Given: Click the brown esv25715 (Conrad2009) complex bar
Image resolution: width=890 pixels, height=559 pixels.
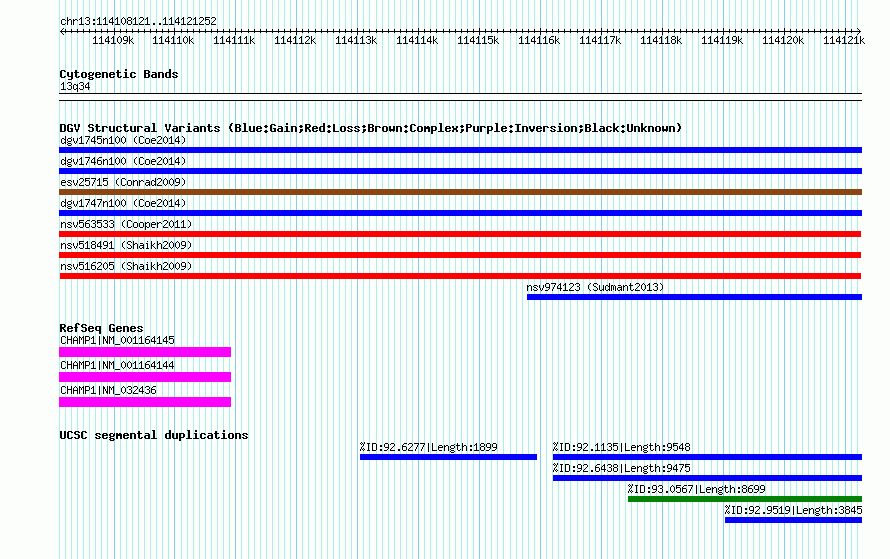Looking at the screenshot, I should (x=460, y=192).
